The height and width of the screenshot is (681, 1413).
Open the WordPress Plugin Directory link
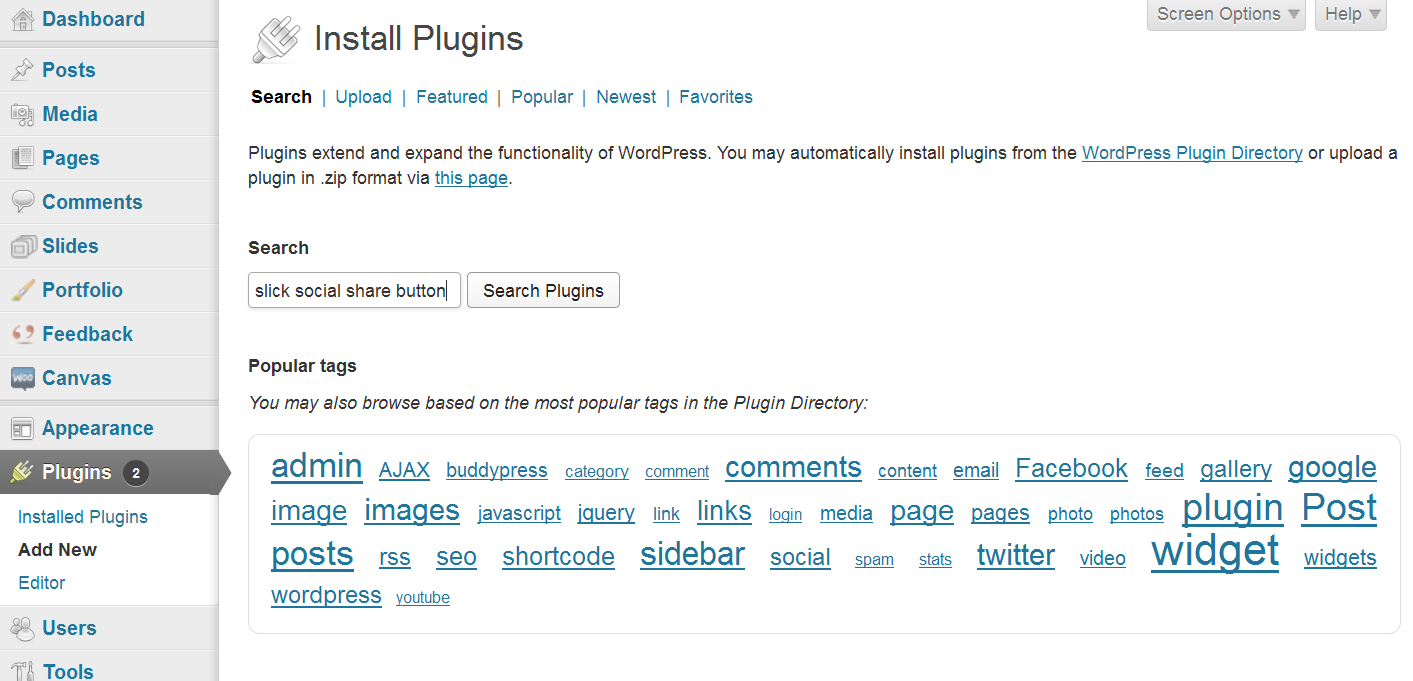coord(1192,153)
